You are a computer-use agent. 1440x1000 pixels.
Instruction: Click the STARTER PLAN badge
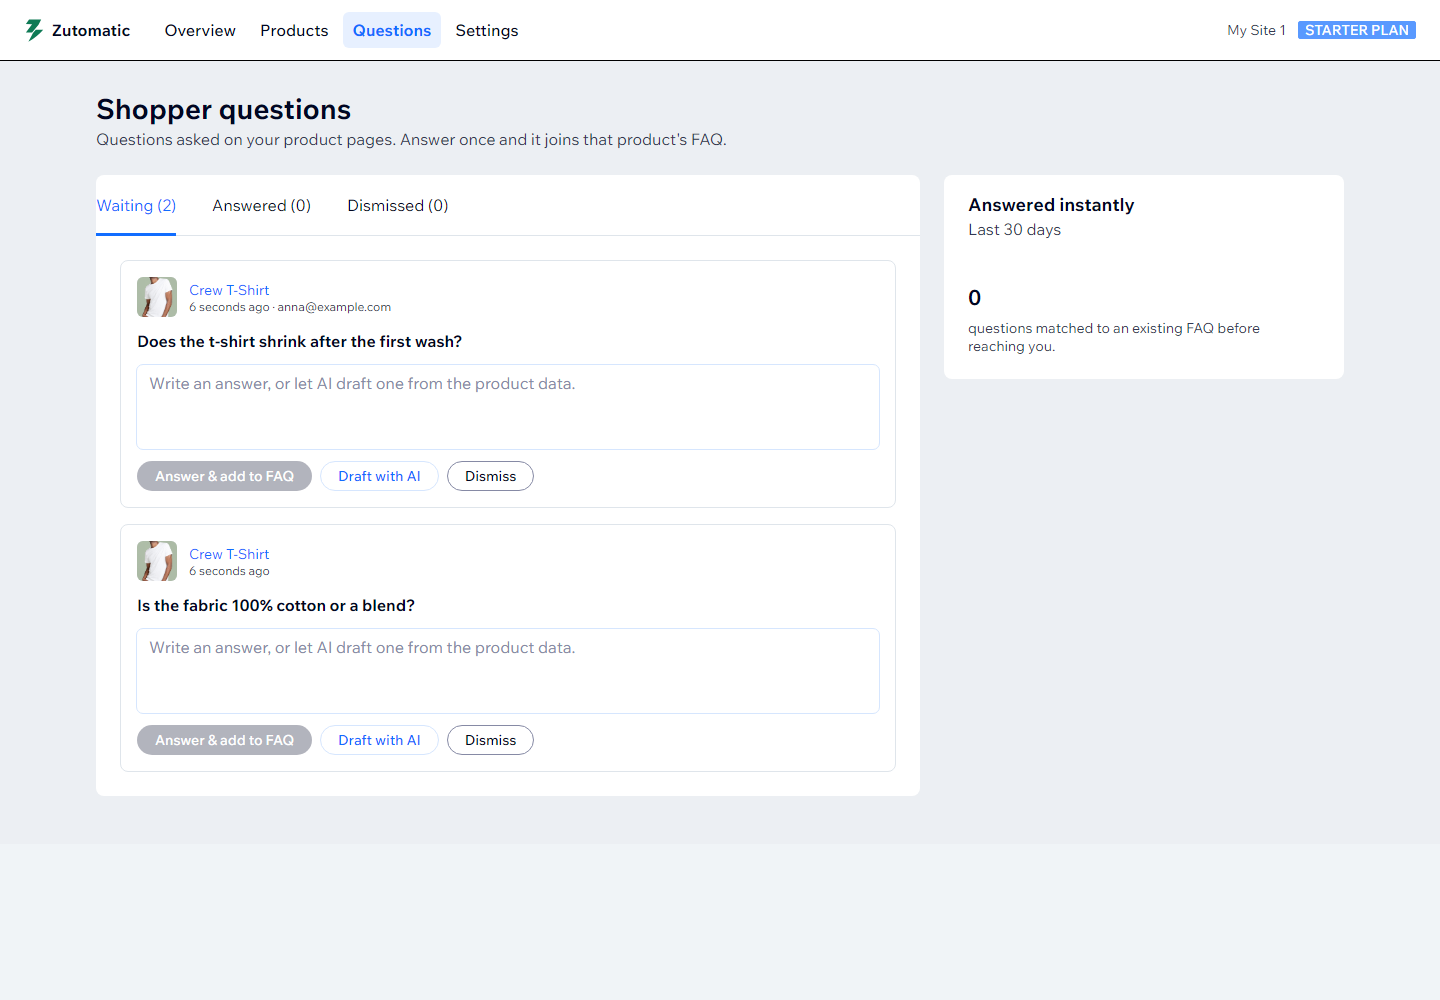[x=1357, y=30]
